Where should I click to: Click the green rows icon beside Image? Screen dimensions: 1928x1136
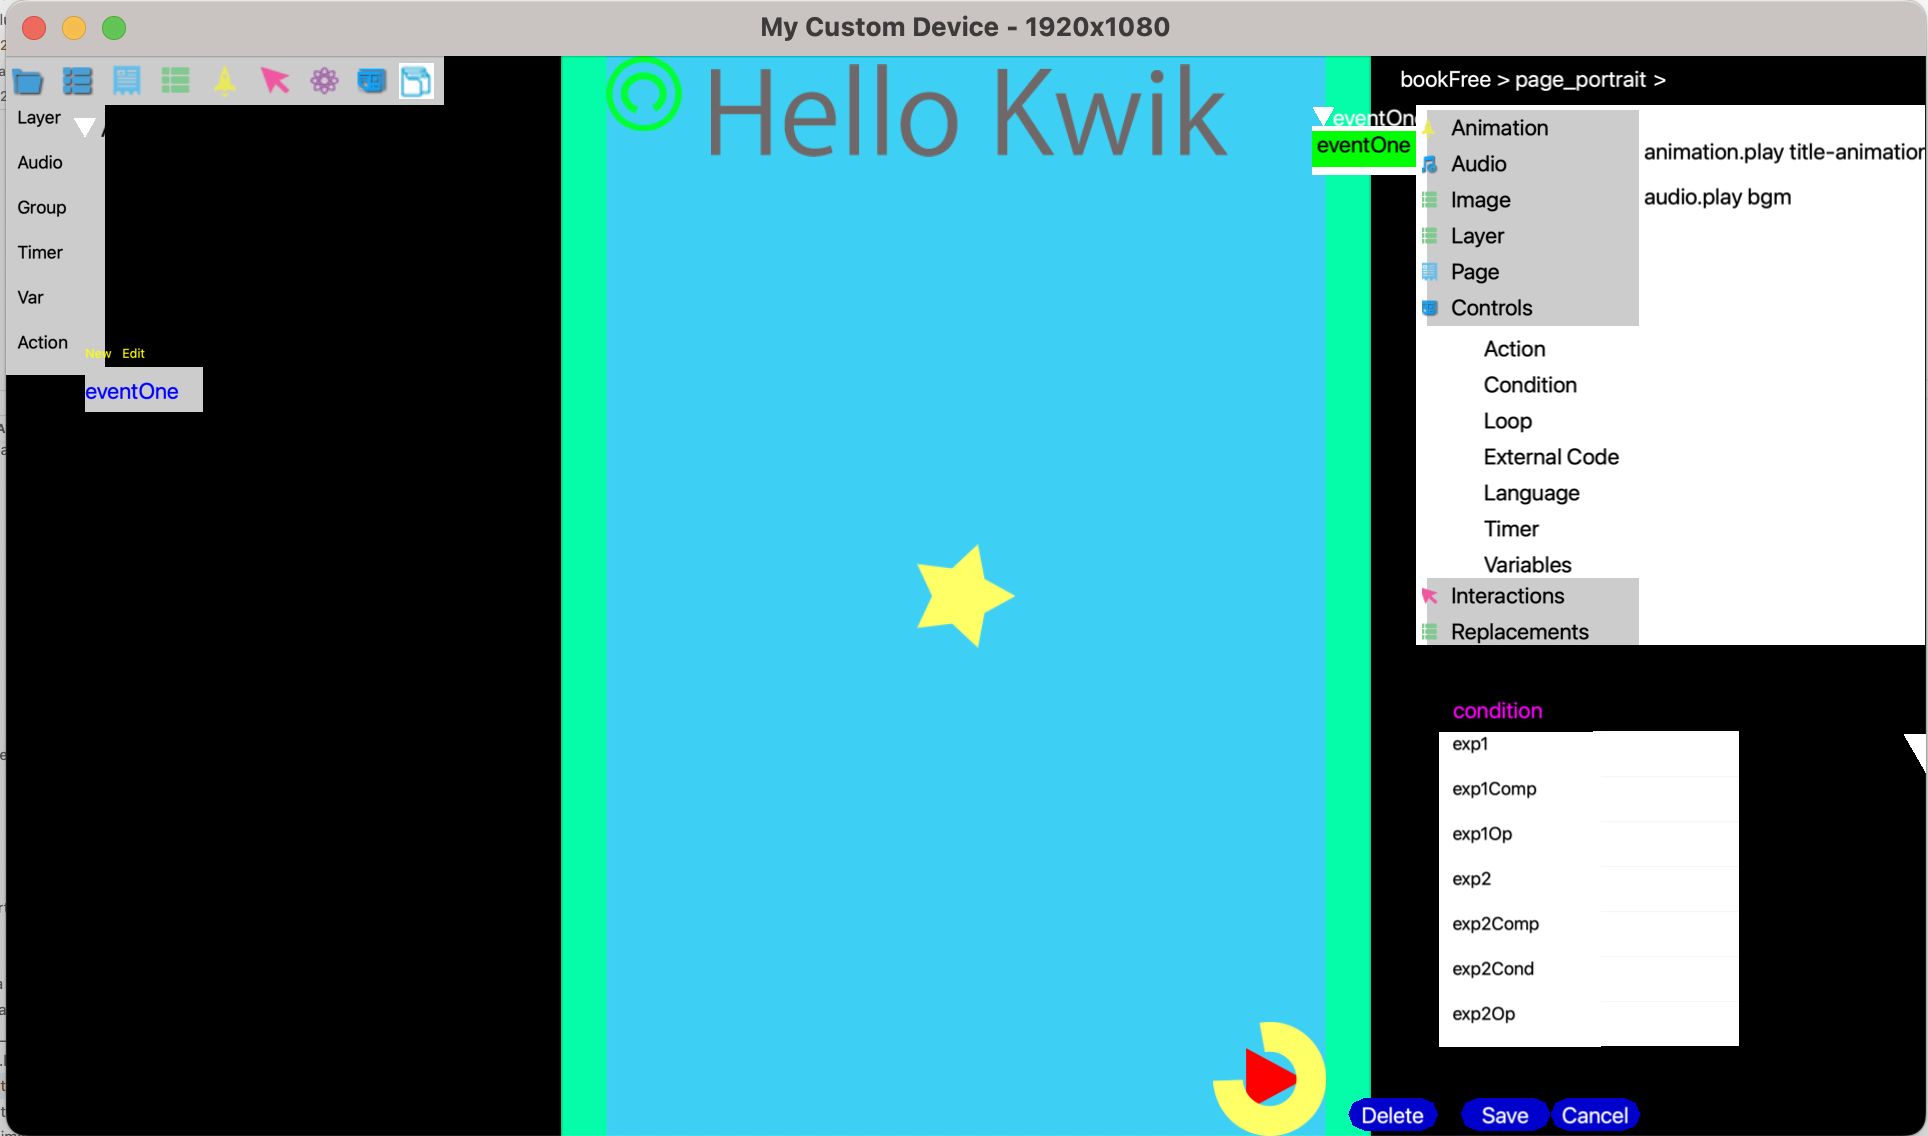1430,200
